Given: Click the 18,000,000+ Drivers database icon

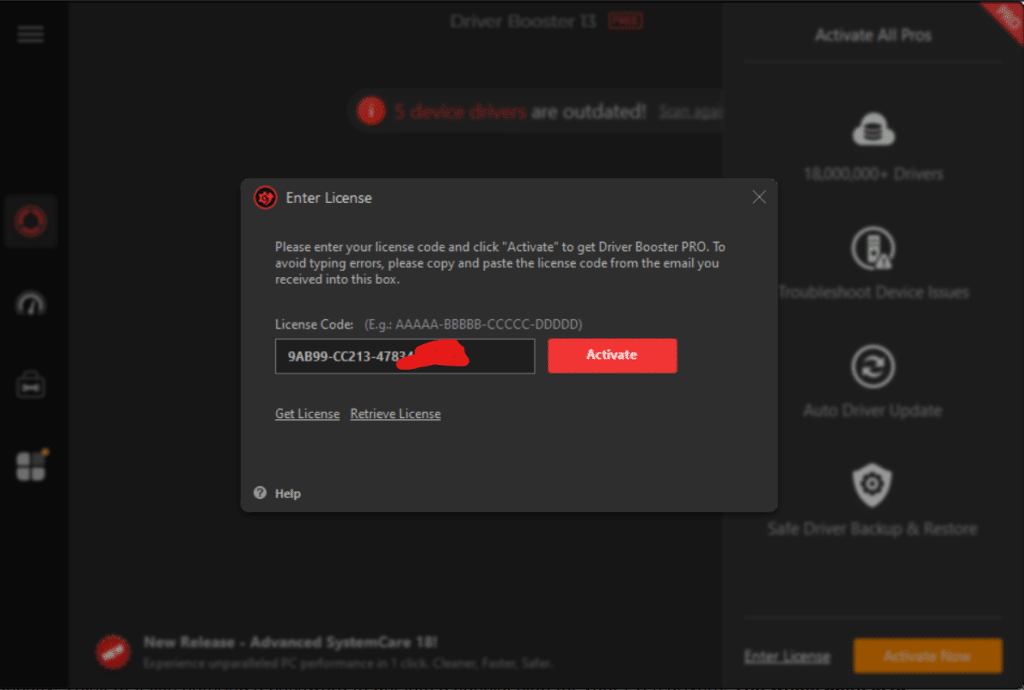Looking at the screenshot, I should [x=873, y=129].
